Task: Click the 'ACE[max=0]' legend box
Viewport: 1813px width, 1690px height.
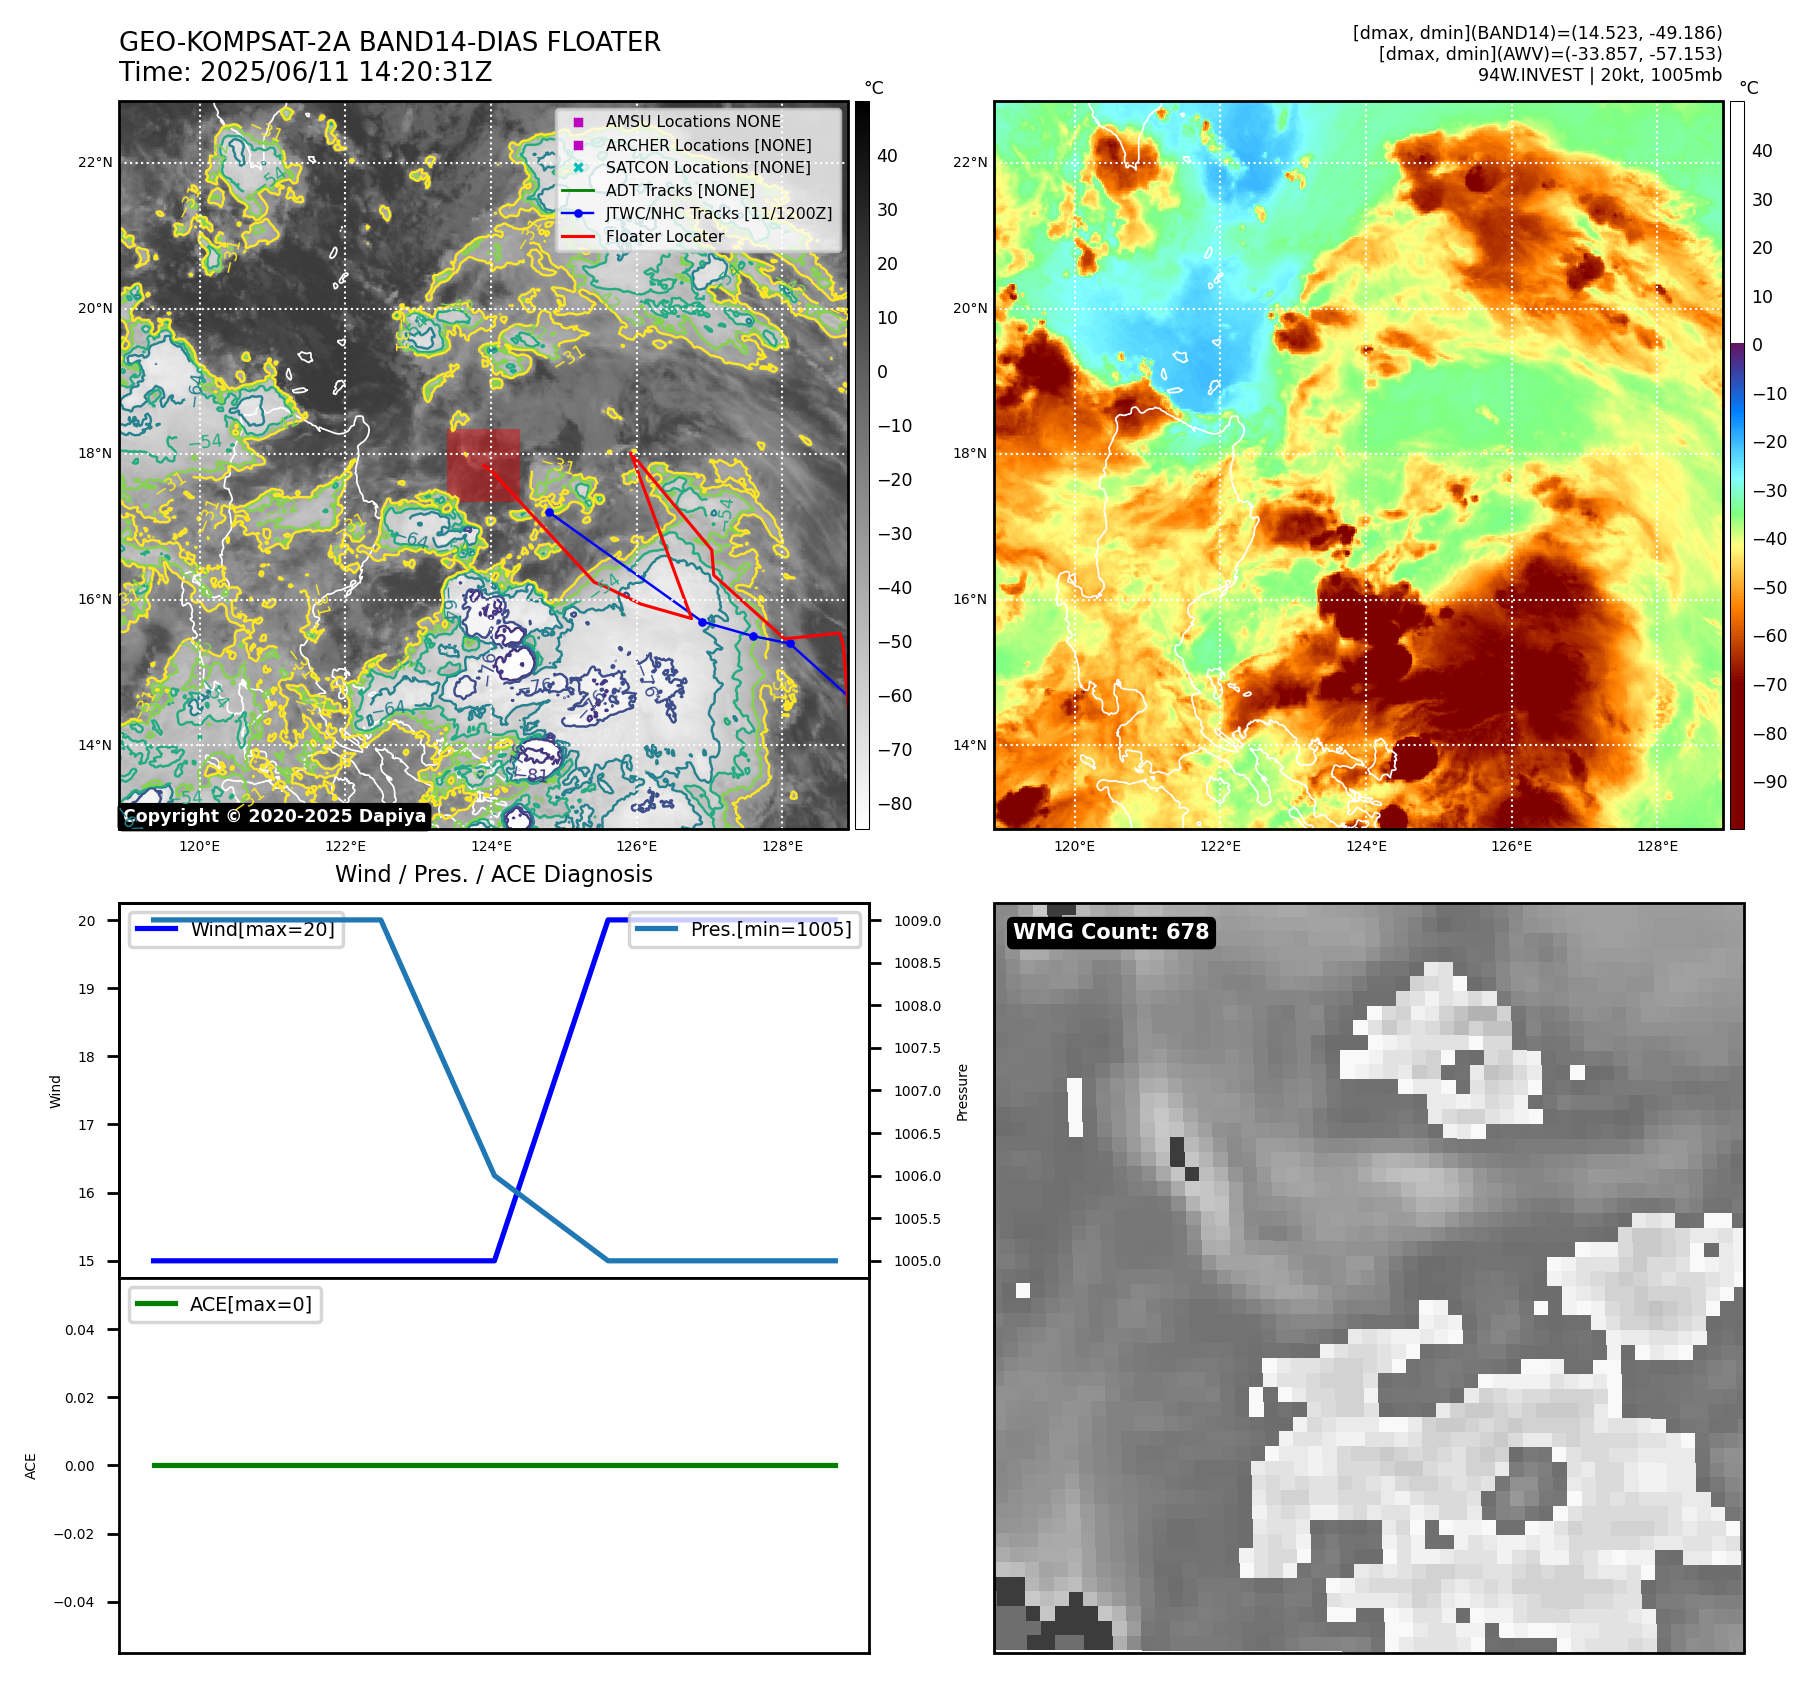Action: tap(225, 1304)
